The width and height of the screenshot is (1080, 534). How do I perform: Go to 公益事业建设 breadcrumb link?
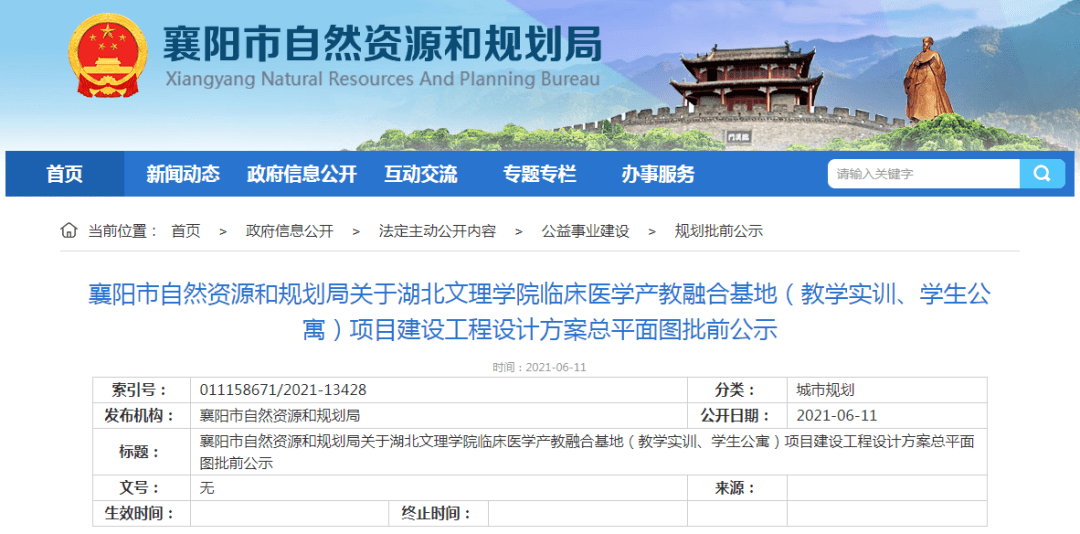click(x=585, y=232)
